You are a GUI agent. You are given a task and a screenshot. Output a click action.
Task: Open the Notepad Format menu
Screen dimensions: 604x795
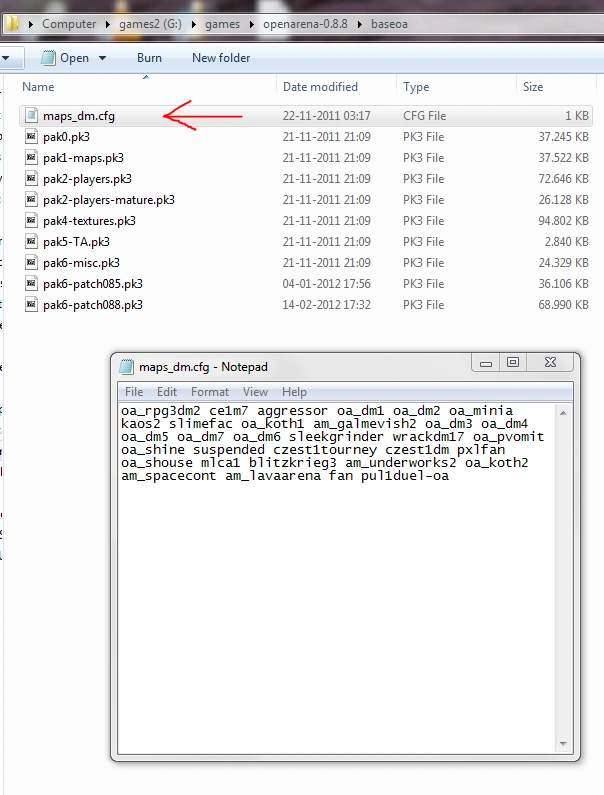click(210, 392)
